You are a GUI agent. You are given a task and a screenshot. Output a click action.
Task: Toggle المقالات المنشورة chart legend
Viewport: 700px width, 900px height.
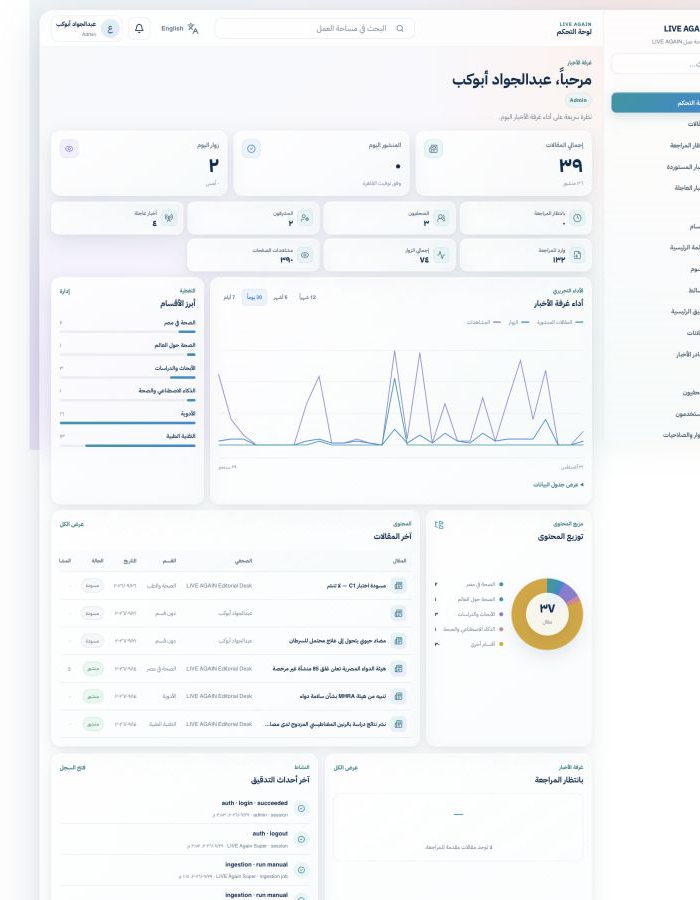click(x=560, y=323)
